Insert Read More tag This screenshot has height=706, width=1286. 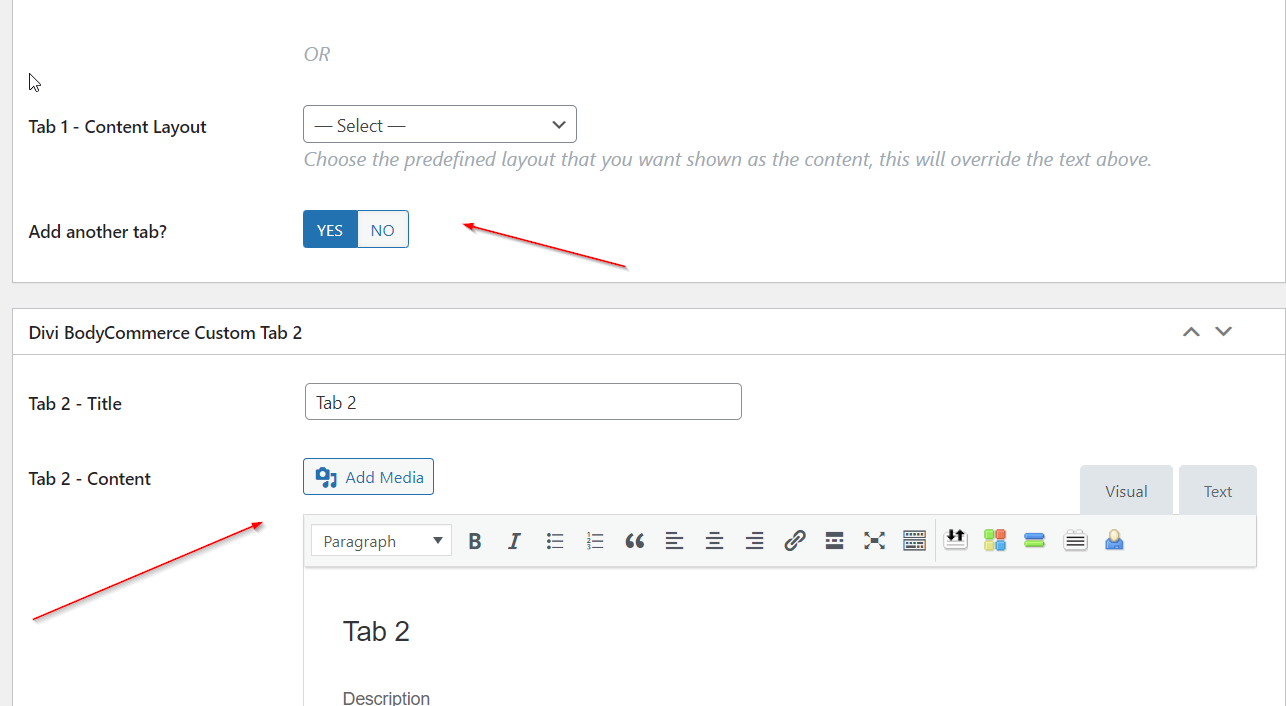tap(835, 541)
